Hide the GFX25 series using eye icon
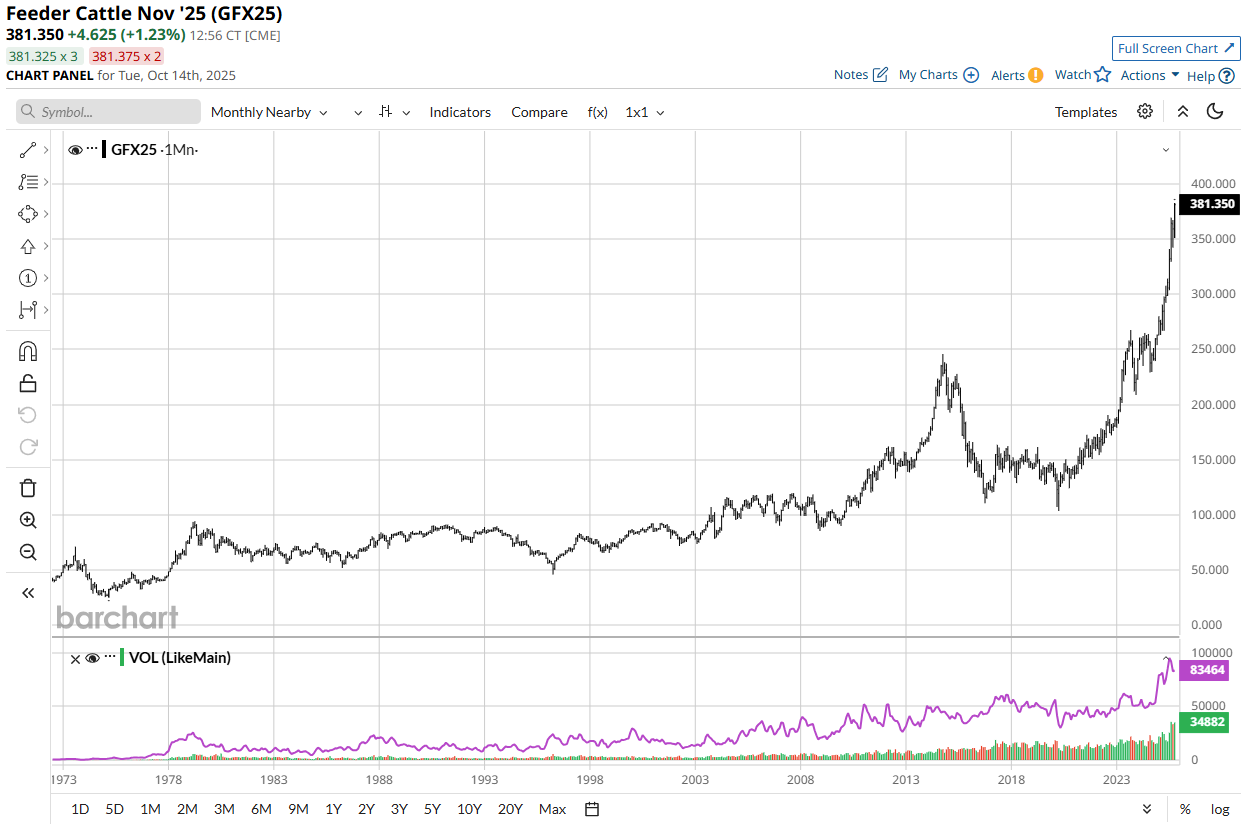 (x=75, y=150)
